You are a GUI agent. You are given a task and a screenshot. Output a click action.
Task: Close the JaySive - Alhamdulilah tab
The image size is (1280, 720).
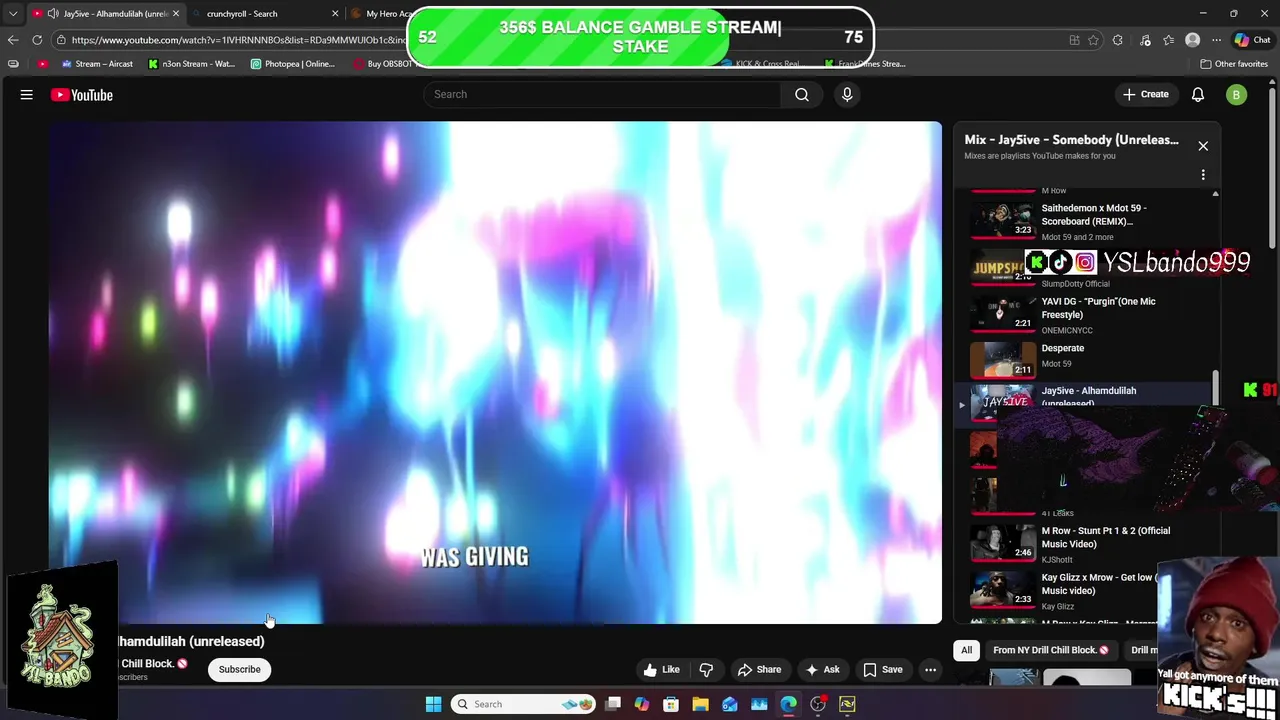tap(176, 14)
